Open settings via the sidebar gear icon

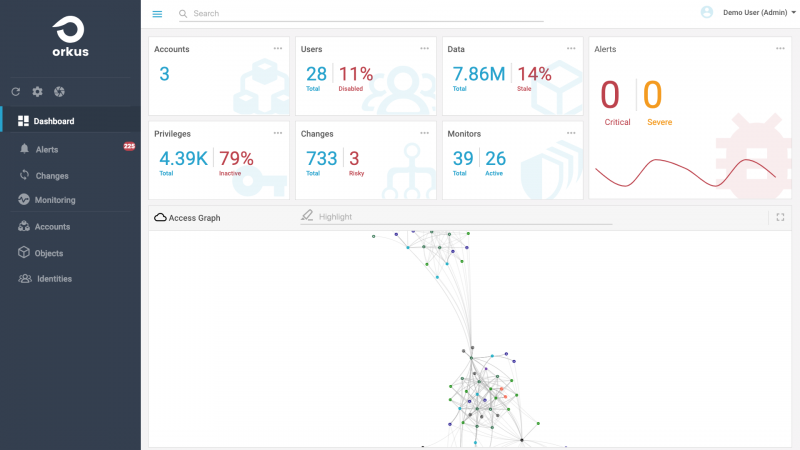click(37, 92)
